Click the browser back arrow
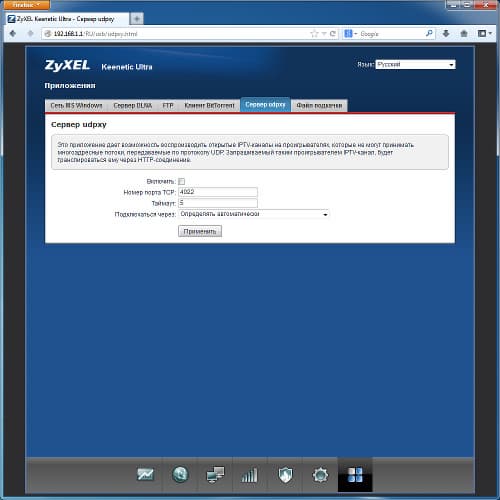Screen dimensions: 500x500 [13, 33]
